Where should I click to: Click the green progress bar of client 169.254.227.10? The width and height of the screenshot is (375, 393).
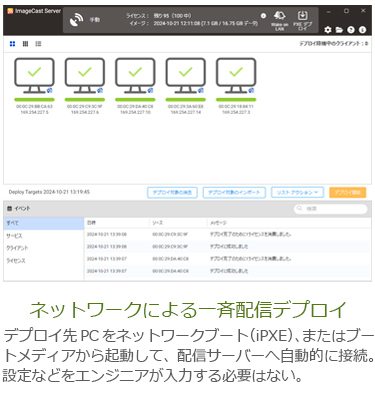pyautogui.click(x=135, y=99)
